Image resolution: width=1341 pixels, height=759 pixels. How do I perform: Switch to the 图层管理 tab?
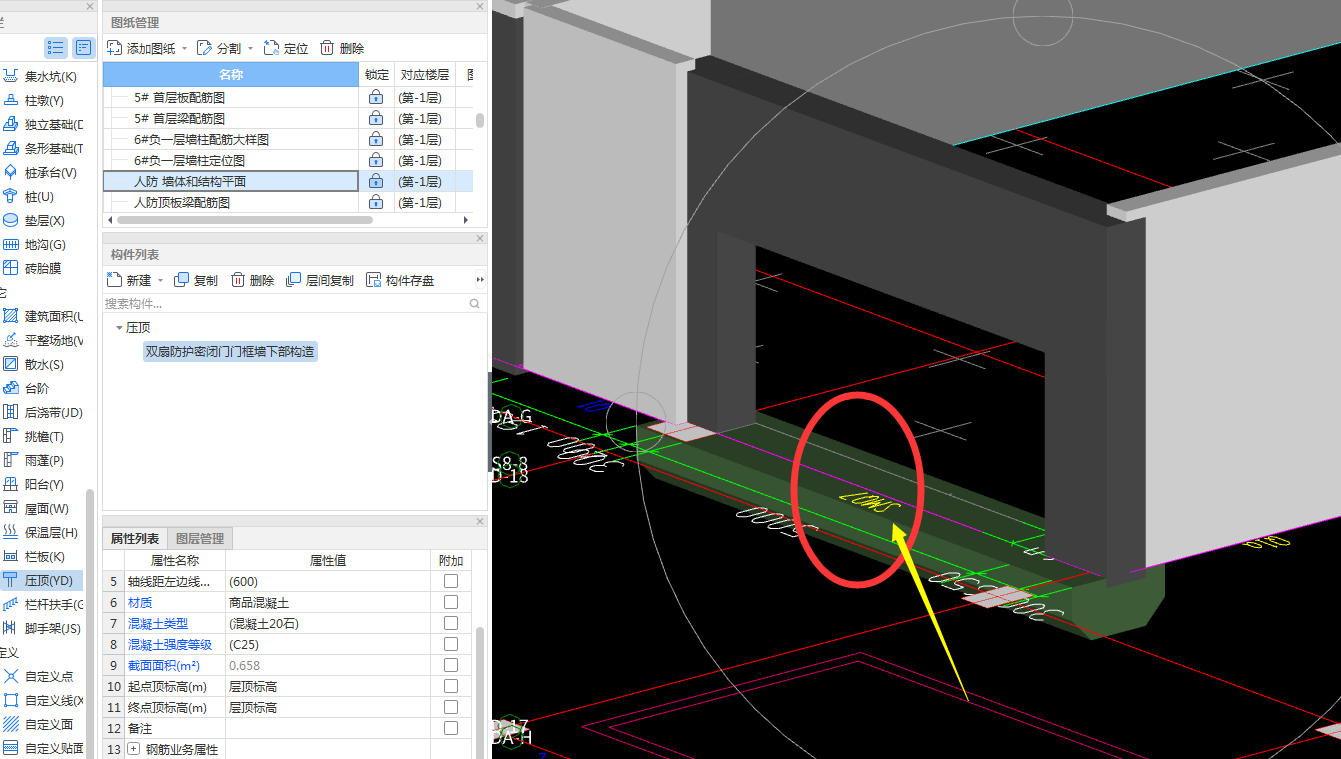pyautogui.click(x=199, y=538)
